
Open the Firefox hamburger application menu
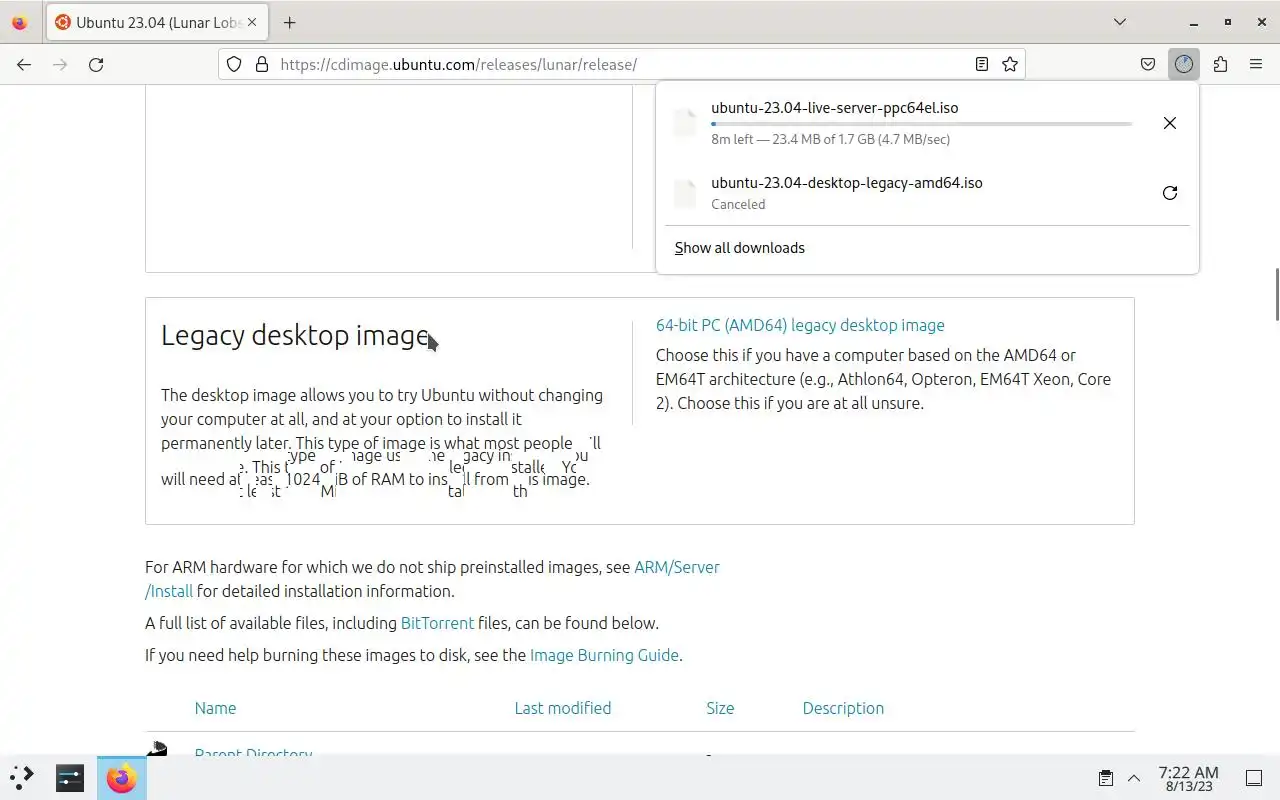tap(1256, 64)
